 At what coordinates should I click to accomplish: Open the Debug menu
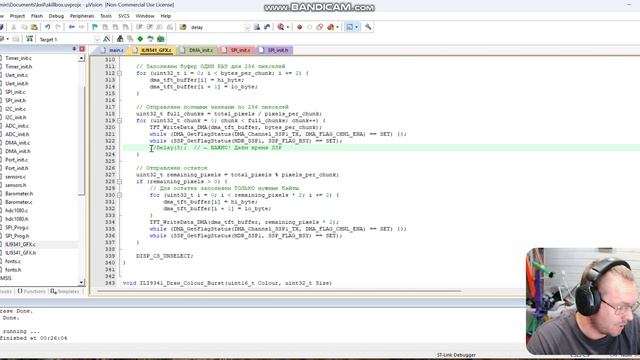56,16
